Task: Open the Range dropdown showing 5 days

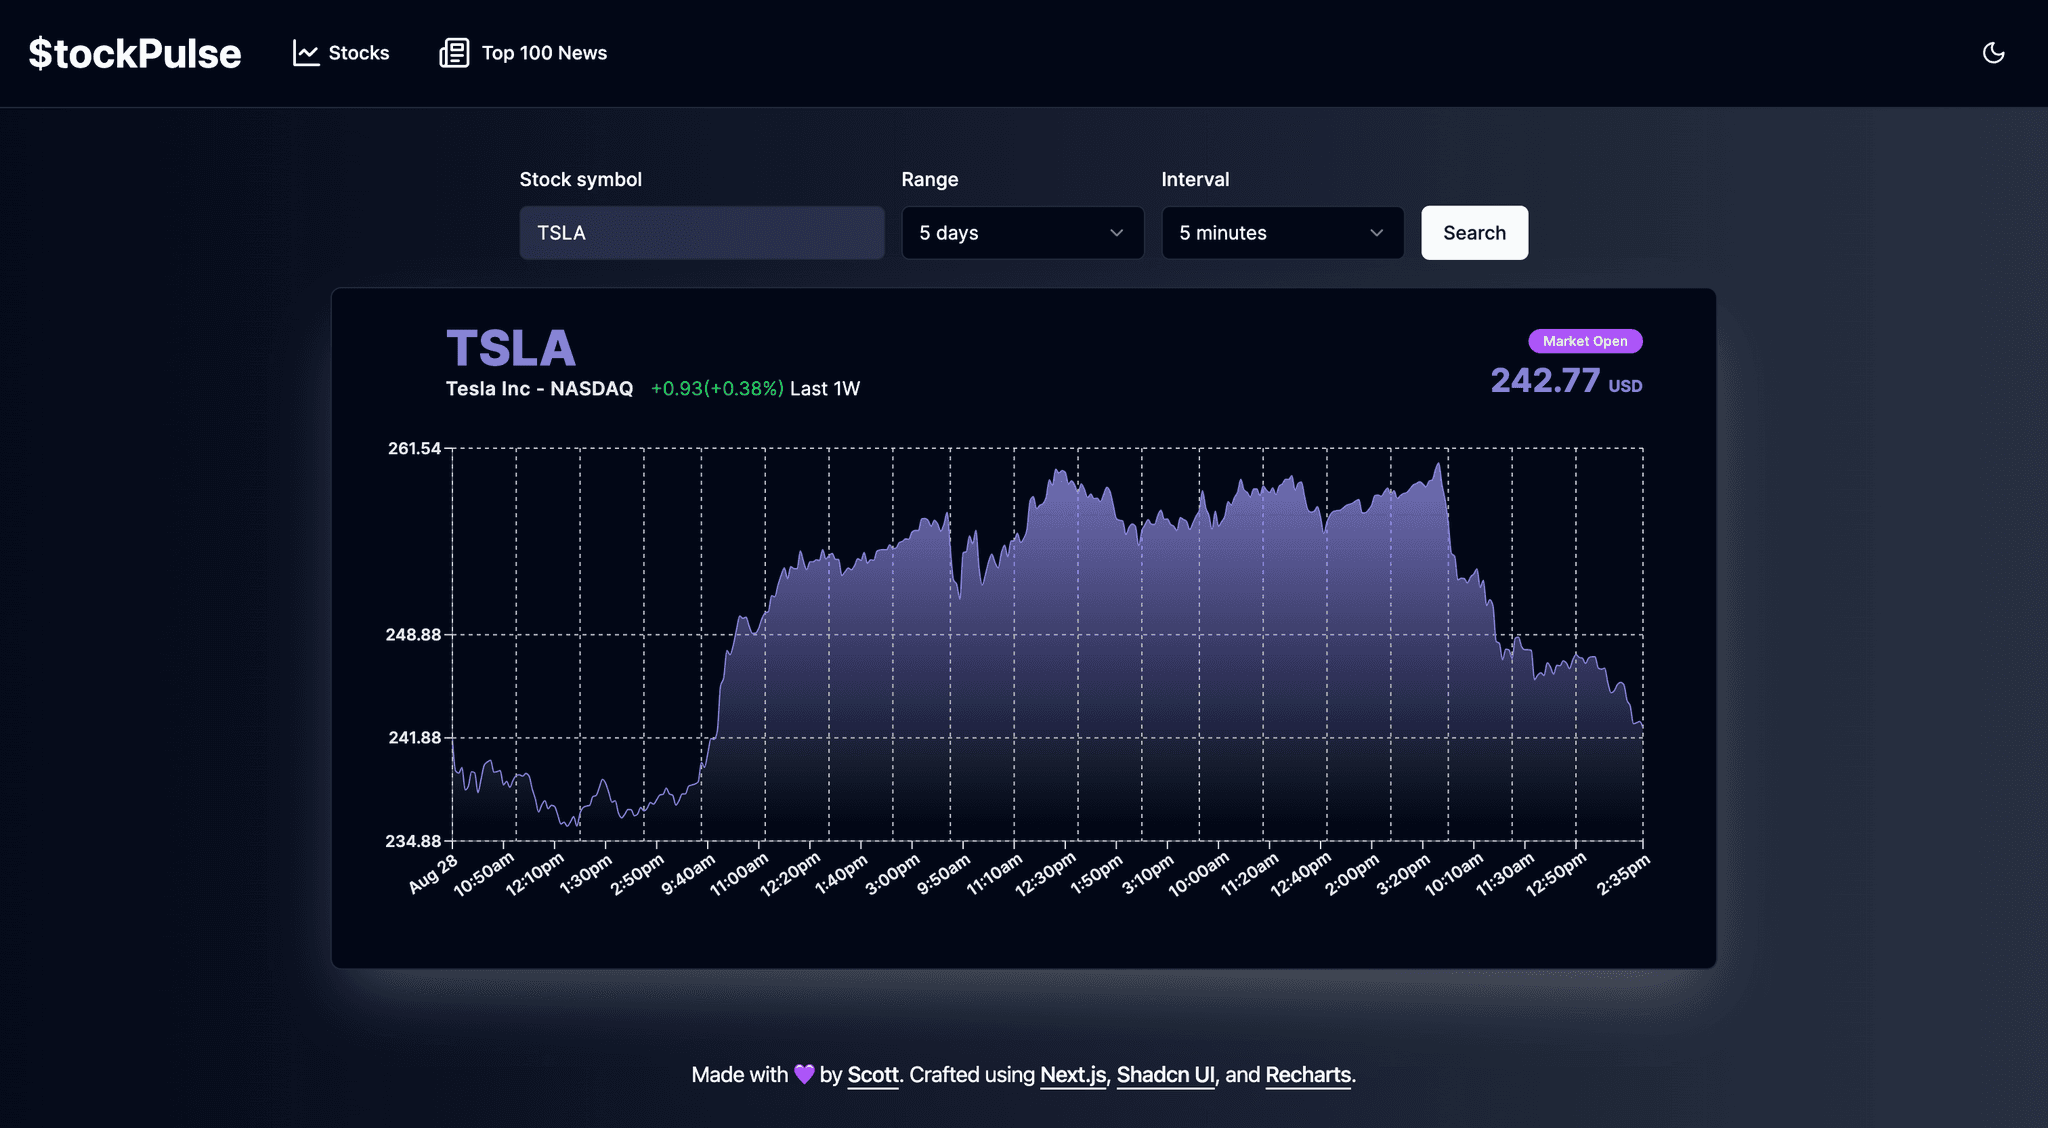Action: [x=1022, y=232]
